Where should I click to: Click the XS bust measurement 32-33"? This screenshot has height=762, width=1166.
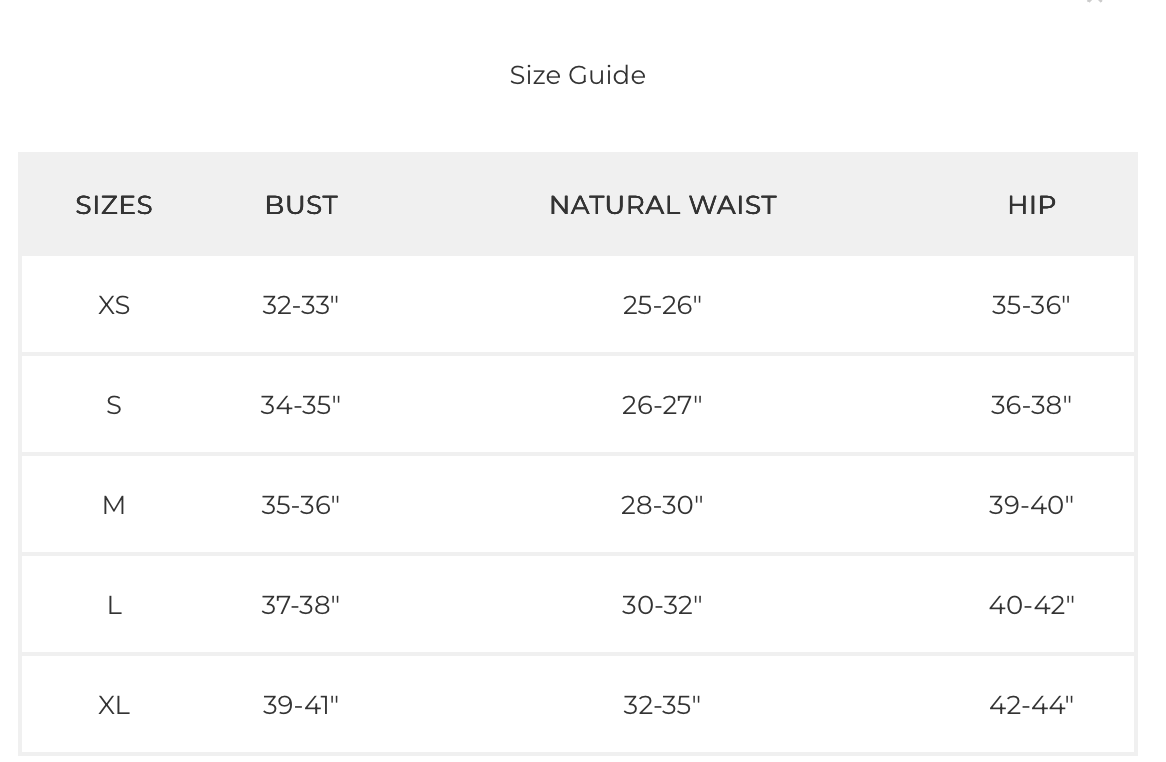[301, 305]
